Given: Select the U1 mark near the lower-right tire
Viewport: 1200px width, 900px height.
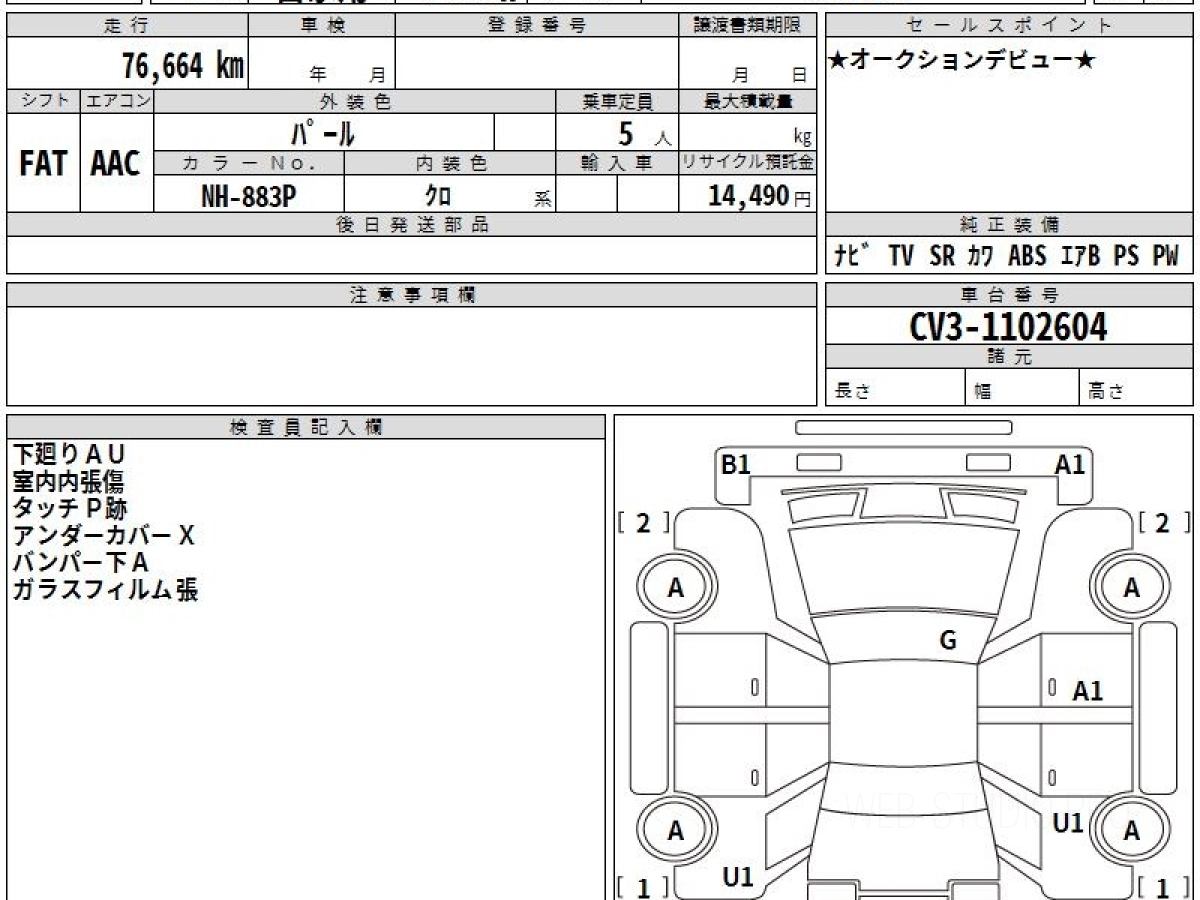Looking at the screenshot, I should click(1068, 823).
